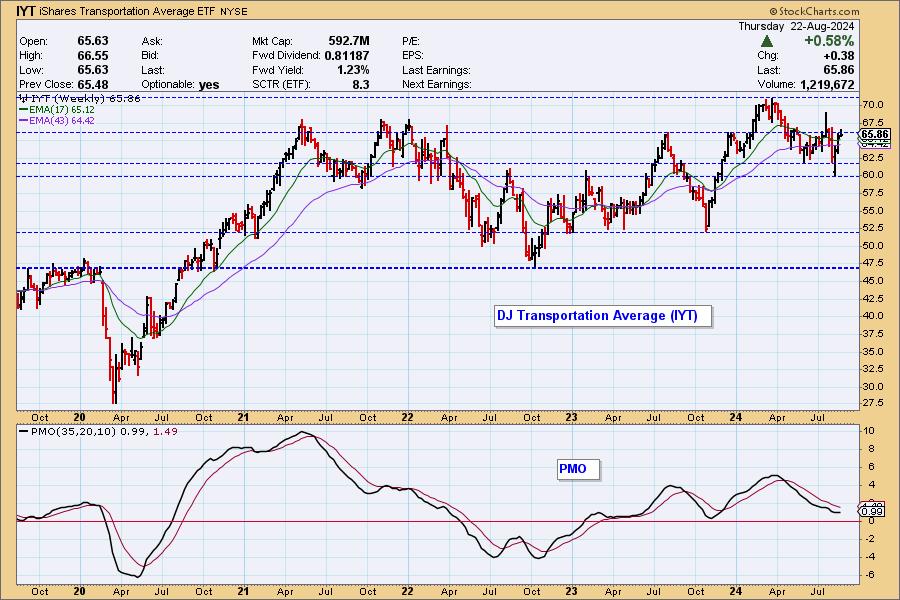Click the P/E label
Screen dimensions: 900x600
click(x=411, y=41)
